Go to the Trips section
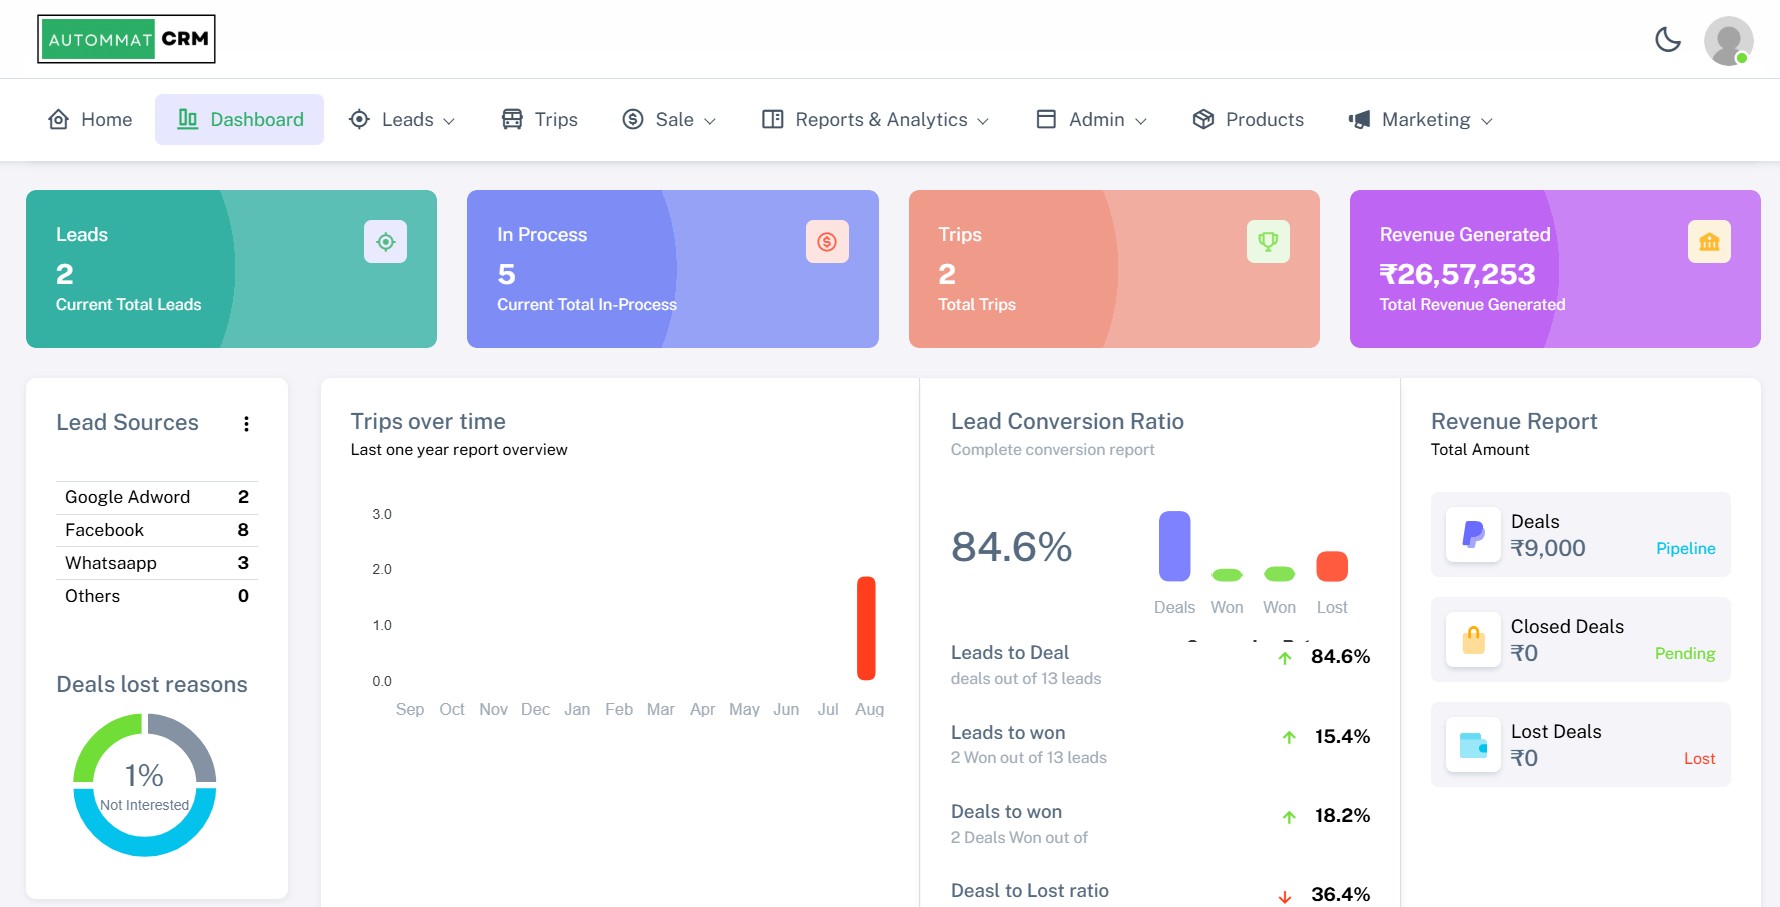The width and height of the screenshot is (1780, 907). coord(538,119)
